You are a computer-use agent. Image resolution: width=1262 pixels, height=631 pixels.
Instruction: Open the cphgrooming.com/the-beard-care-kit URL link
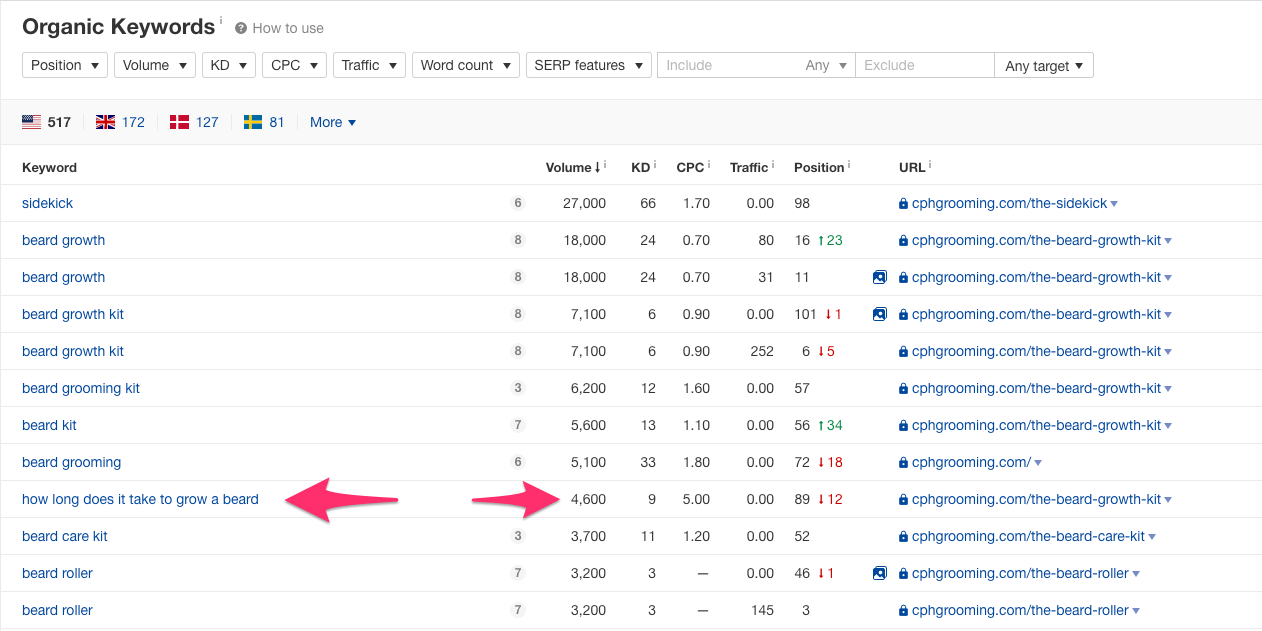(x=1028, y=536)
